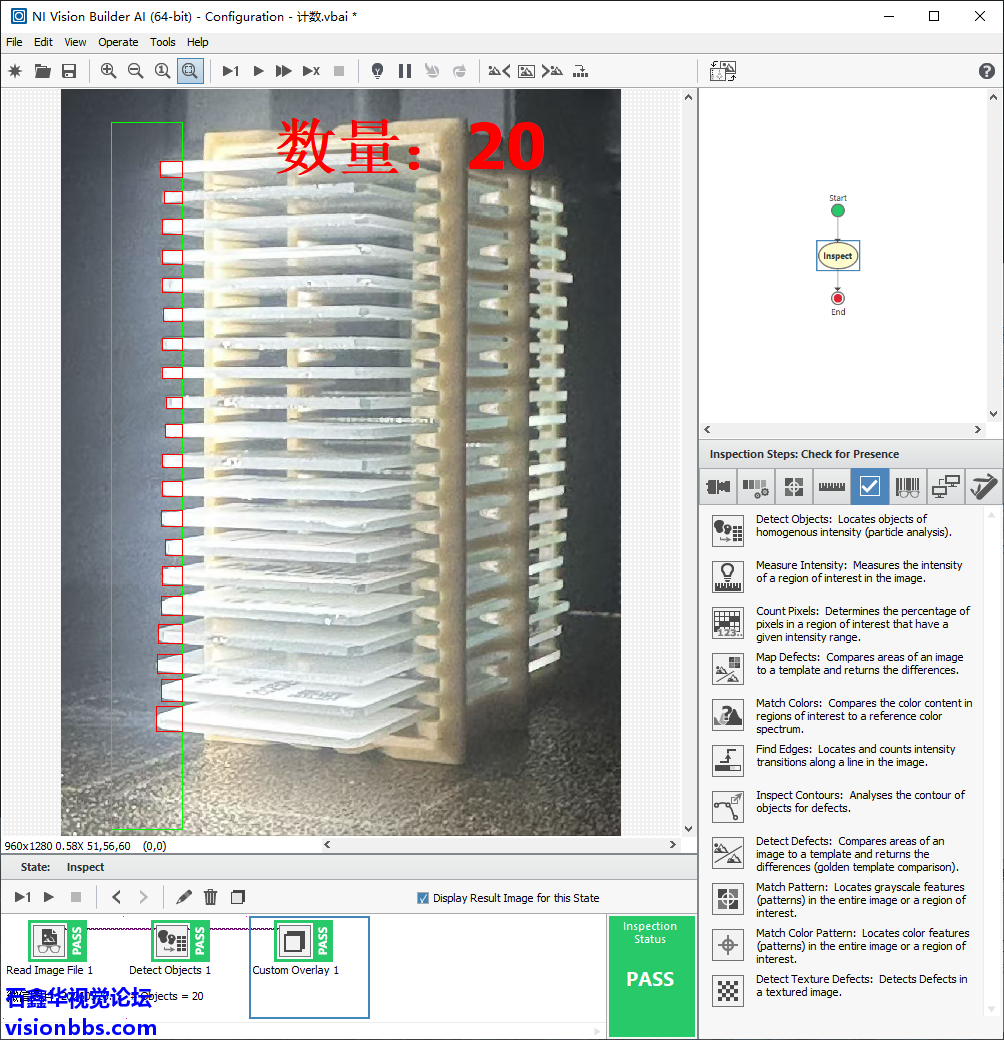Delete selected step with trash icon
This screenshot has height=1040, width=1004.
tap(210, 897)
